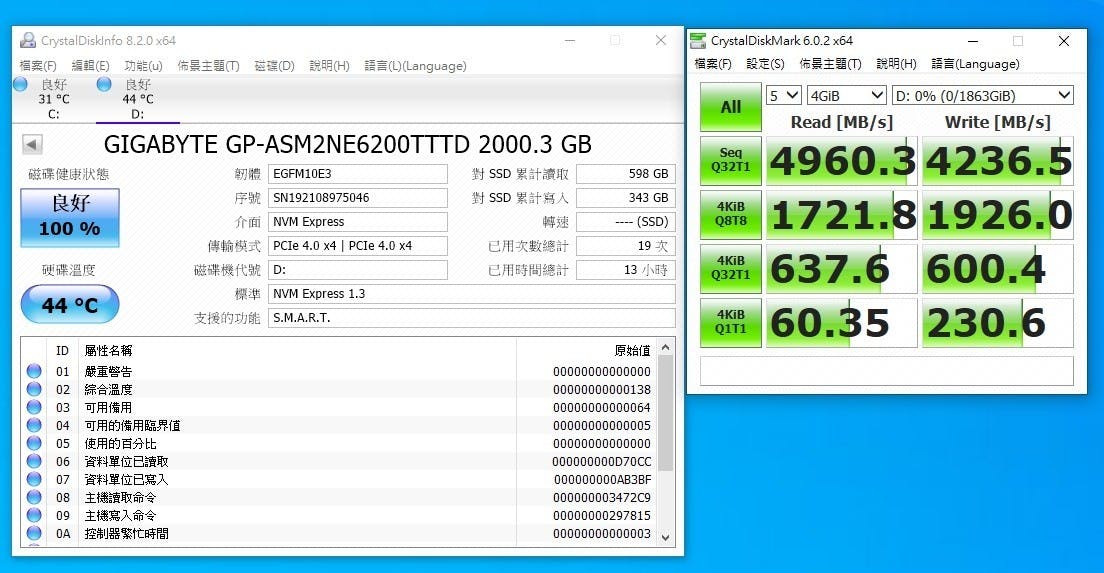Click the 44 °C temperature button
1104x573 pixels.
tap(70, 305)
